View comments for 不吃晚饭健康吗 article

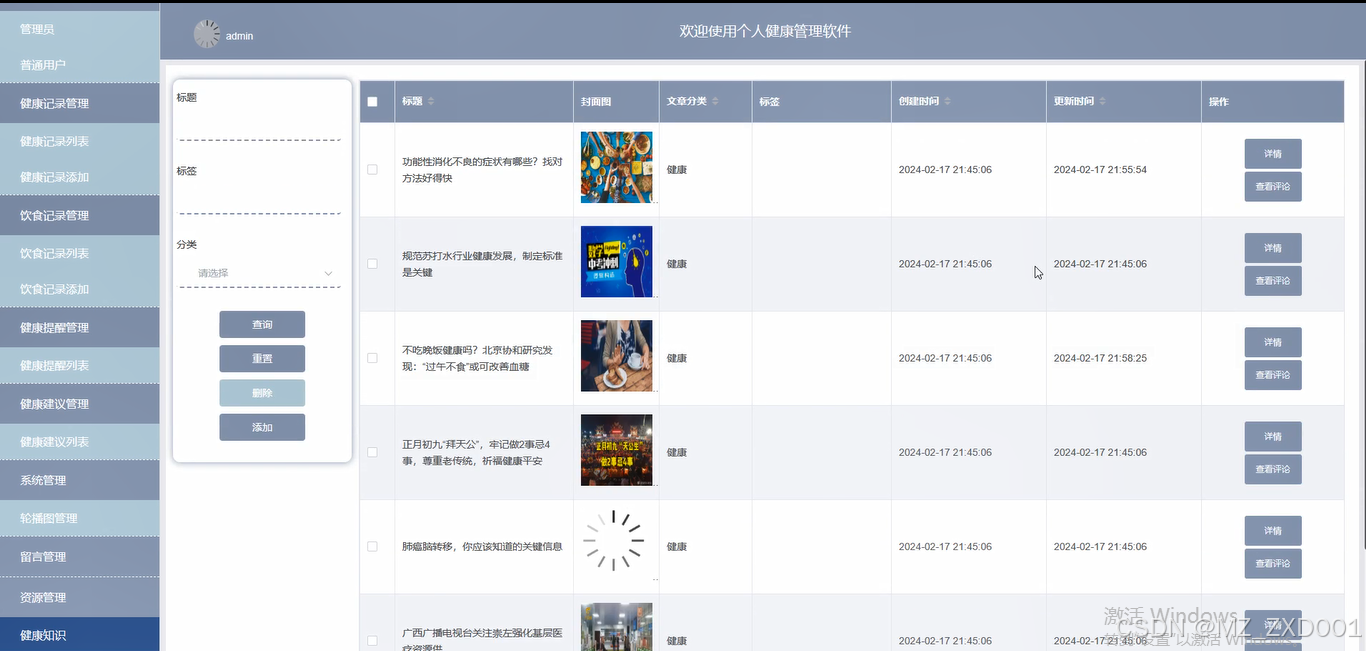(x=1273, y=375)
